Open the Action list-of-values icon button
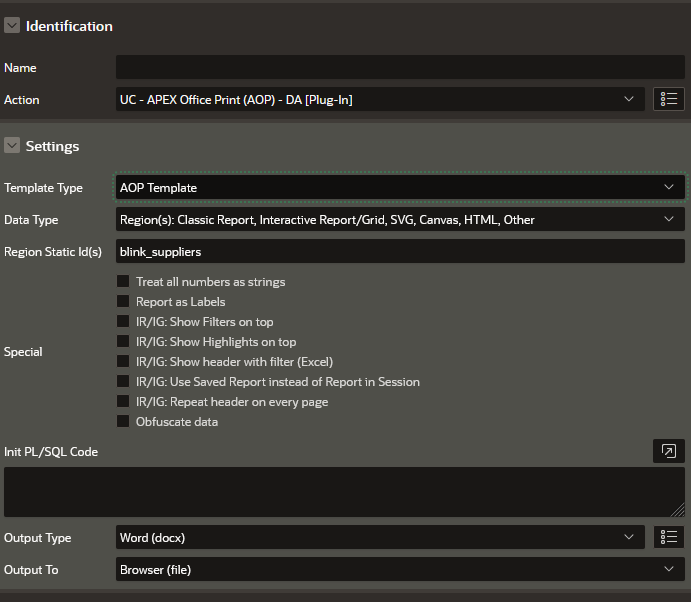 669,99
